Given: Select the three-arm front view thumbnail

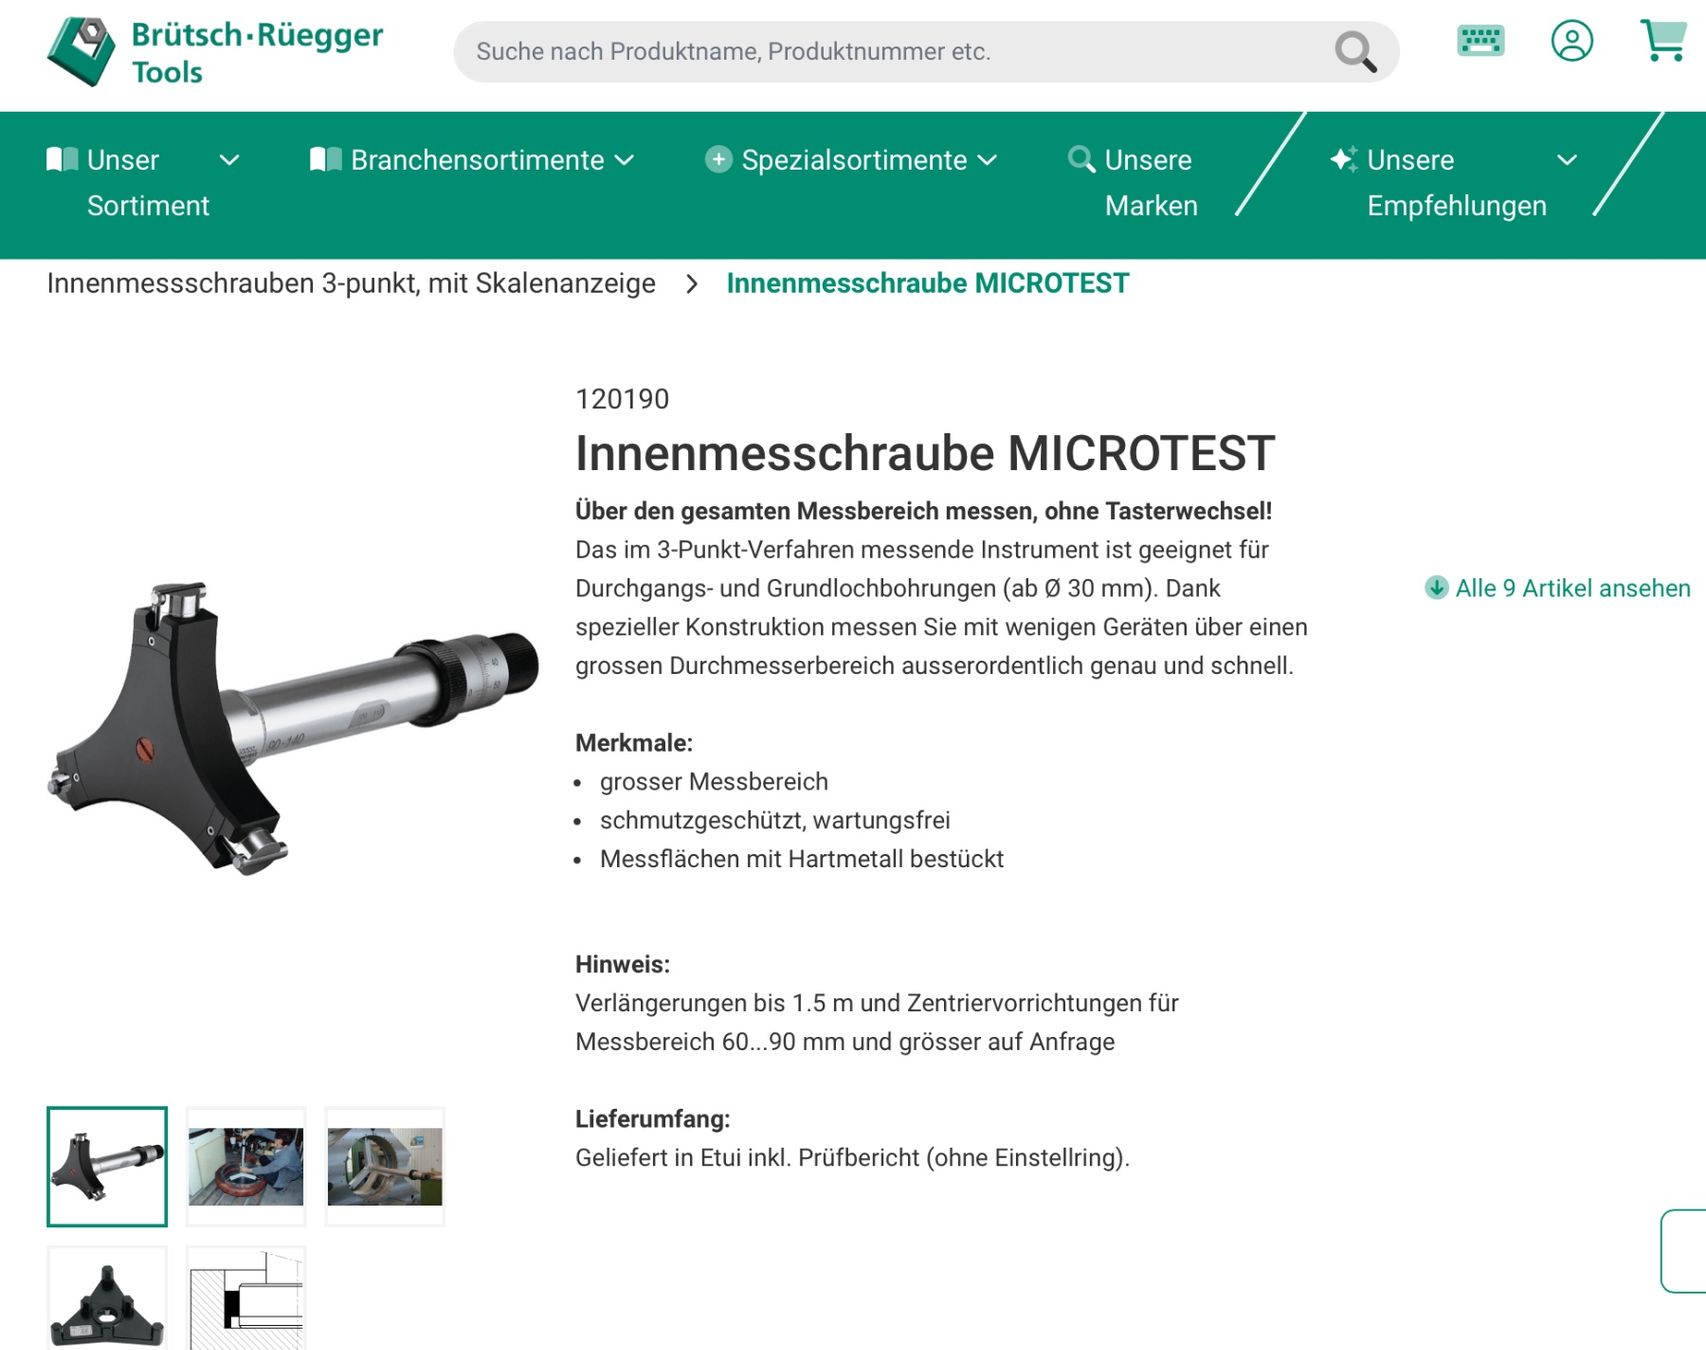Looking at the screenshot, I should [x=107, y=1299].
